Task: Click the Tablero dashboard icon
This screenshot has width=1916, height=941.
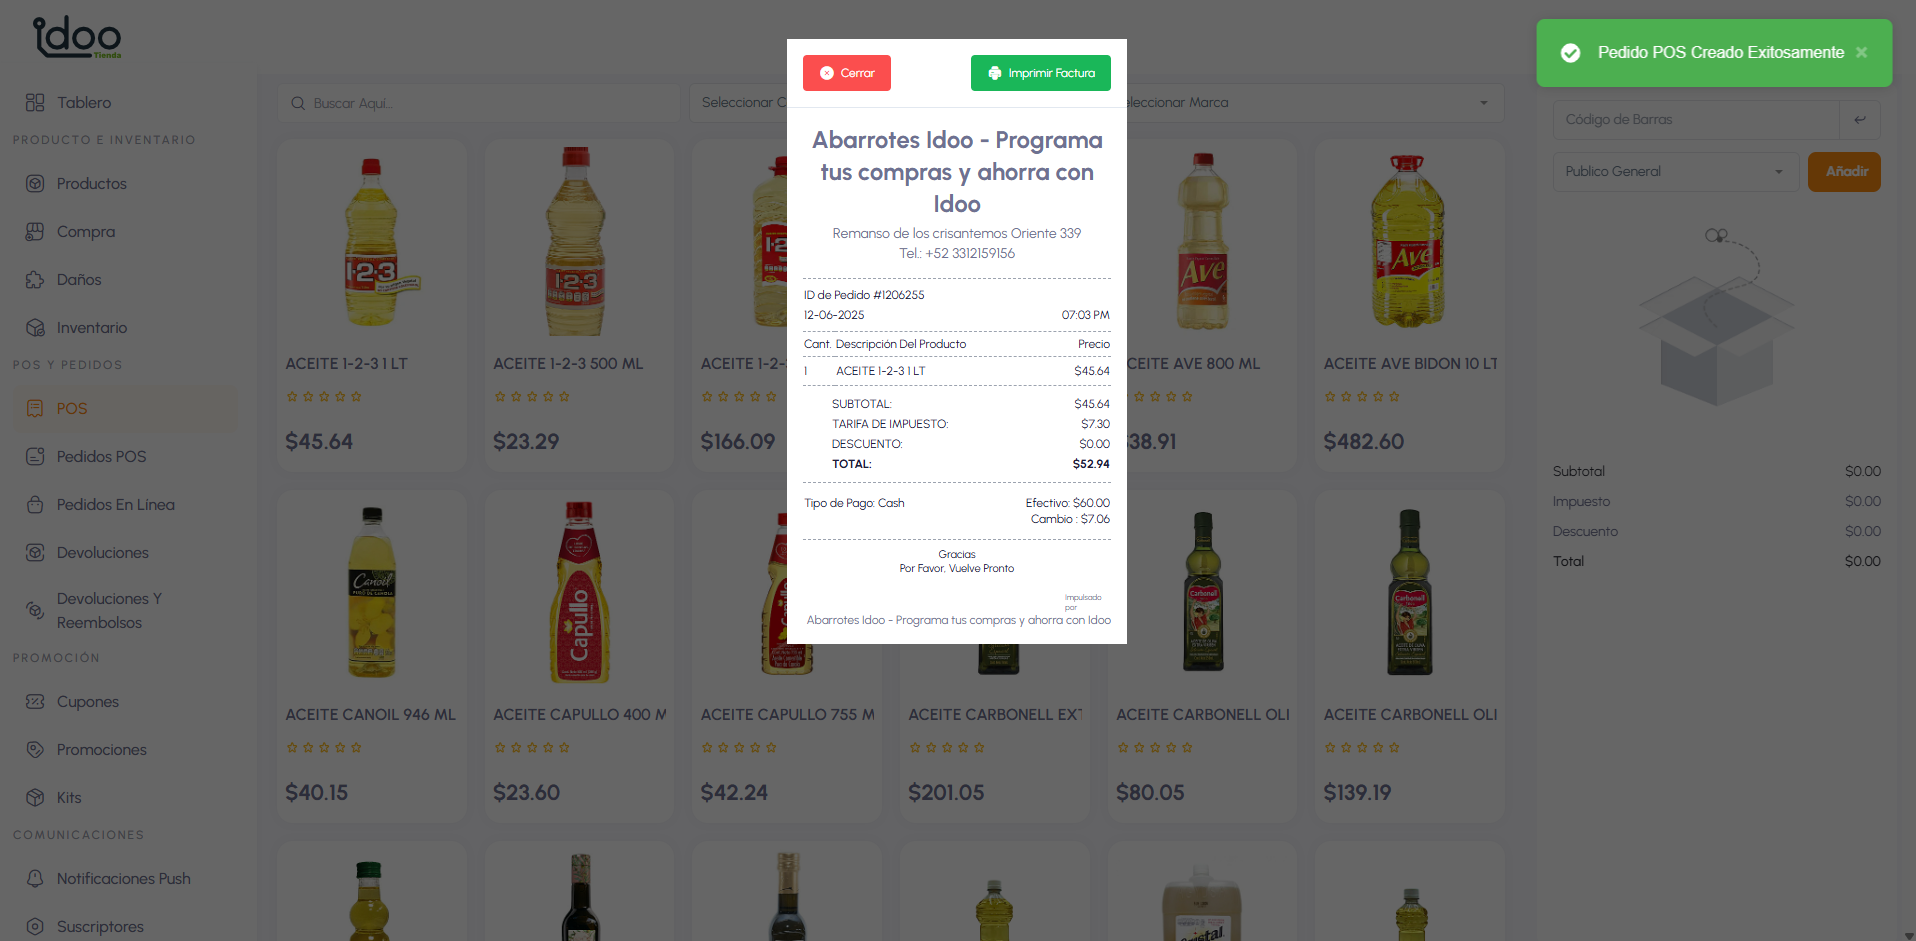Action: (x=35, y=102)
